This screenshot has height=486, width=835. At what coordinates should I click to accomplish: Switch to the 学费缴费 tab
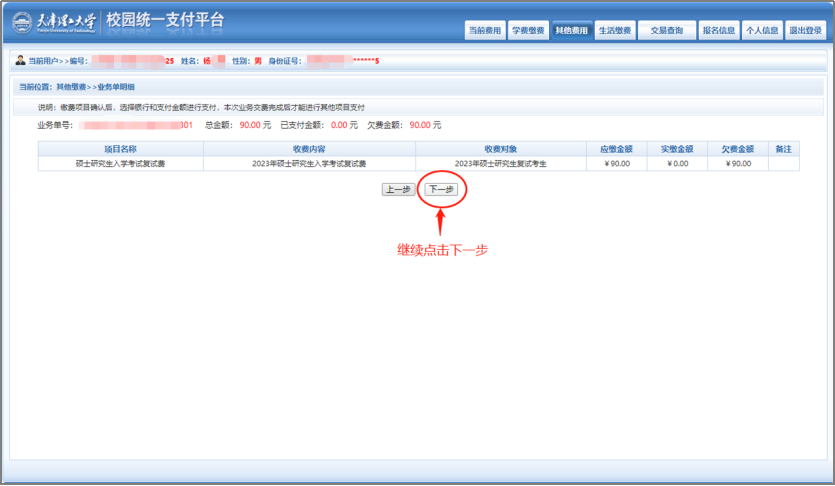(x=528, y=31)
